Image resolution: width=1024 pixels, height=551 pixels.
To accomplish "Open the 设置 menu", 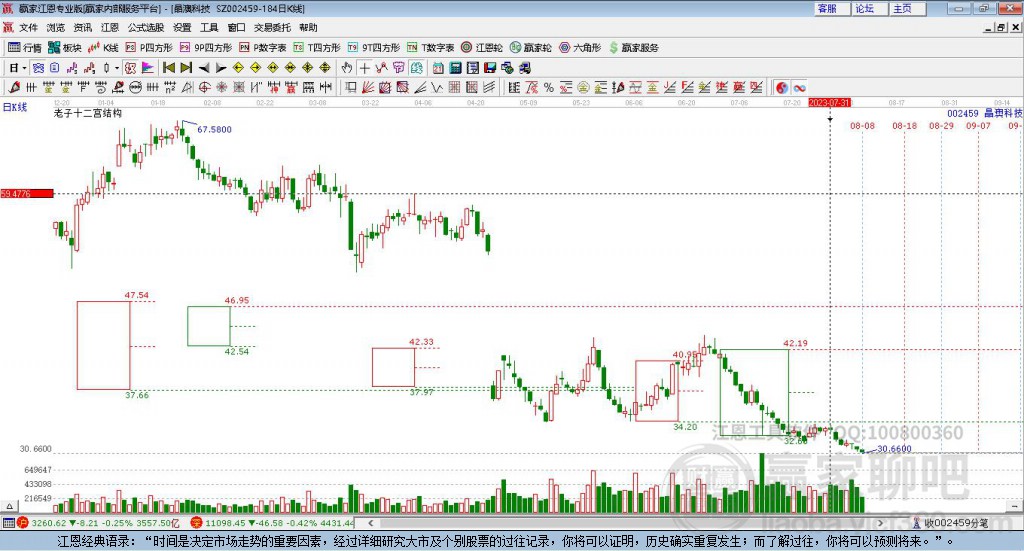I will coord(182,27).
